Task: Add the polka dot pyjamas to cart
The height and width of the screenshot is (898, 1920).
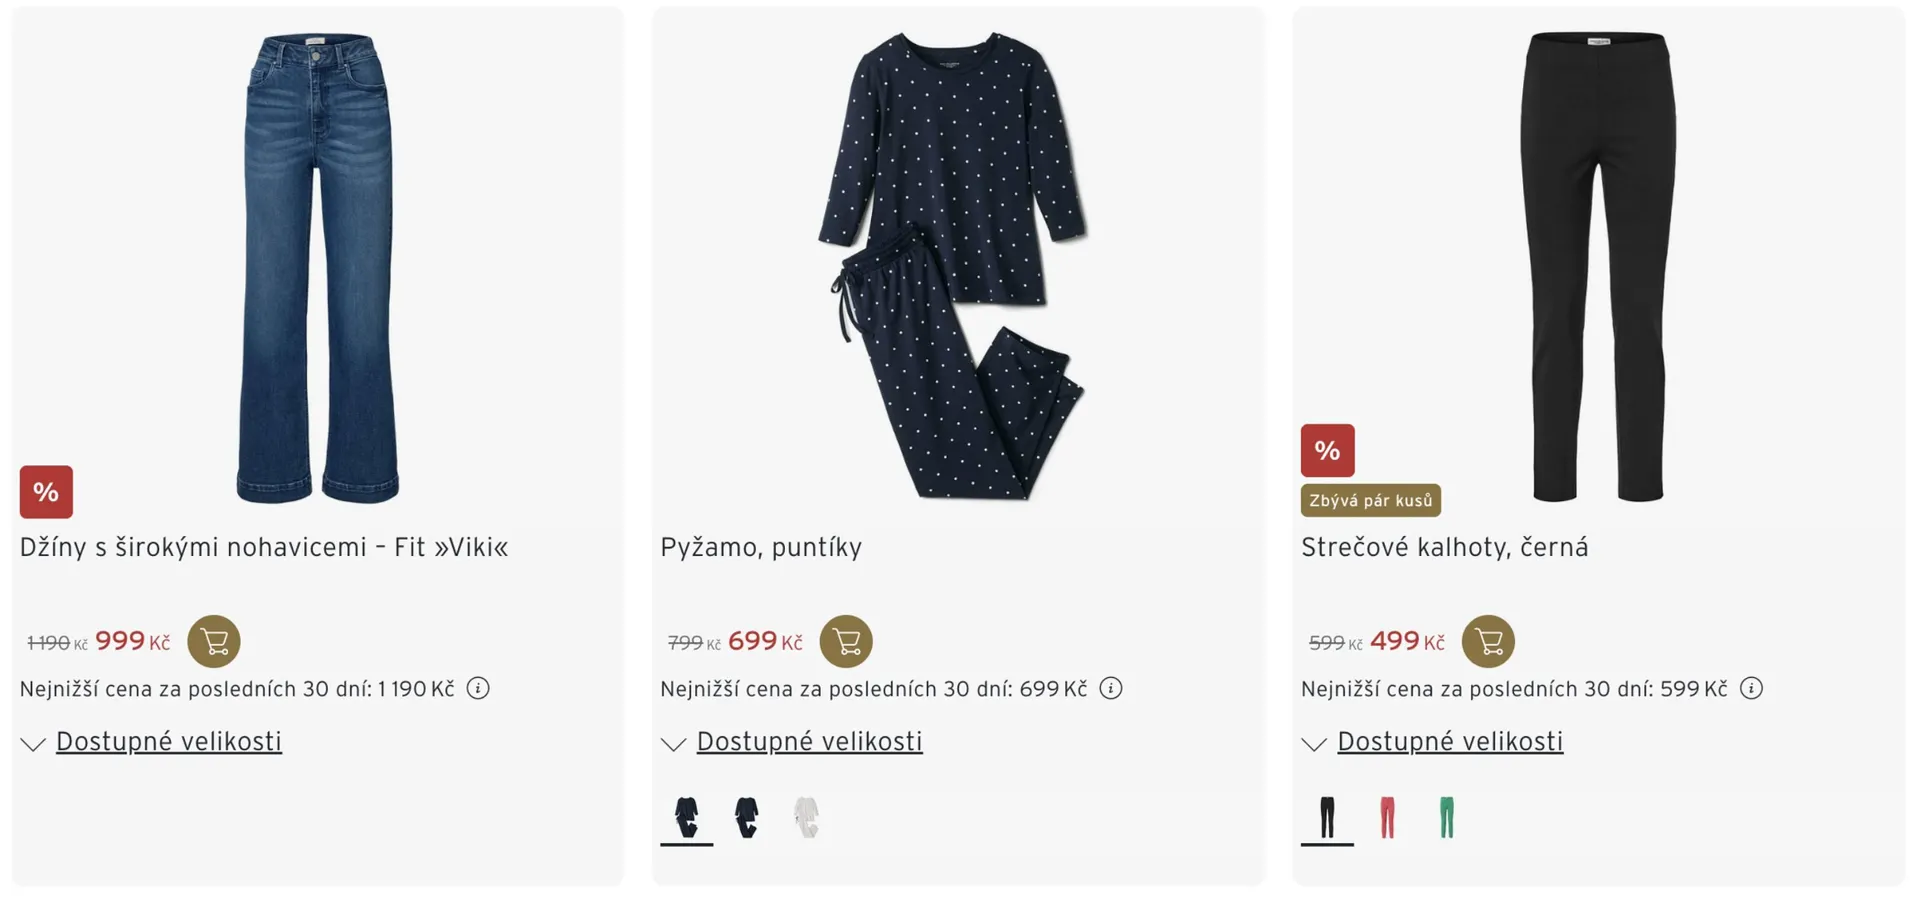Action: pyautogui.click(x=846, y=641)
